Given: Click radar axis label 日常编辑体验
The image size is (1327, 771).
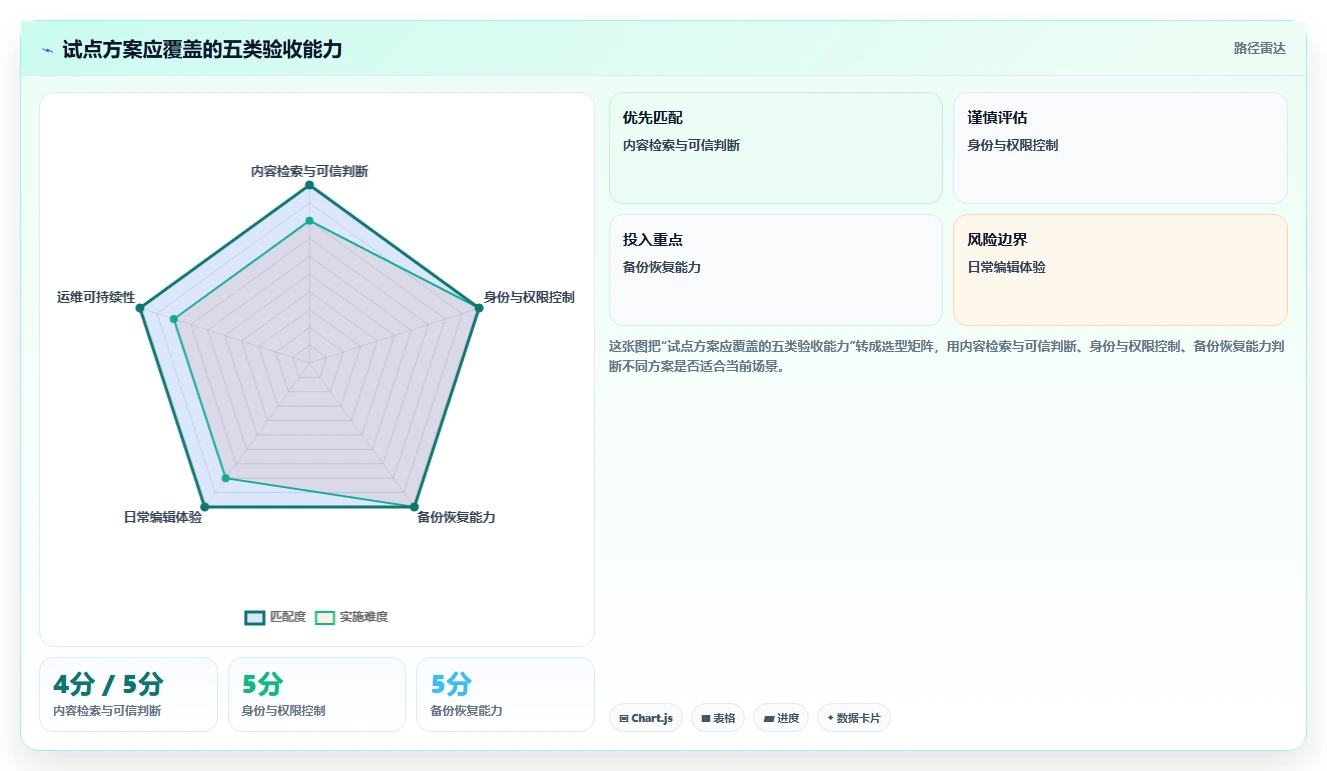Looking at the screenshot, I should [162, 517].
